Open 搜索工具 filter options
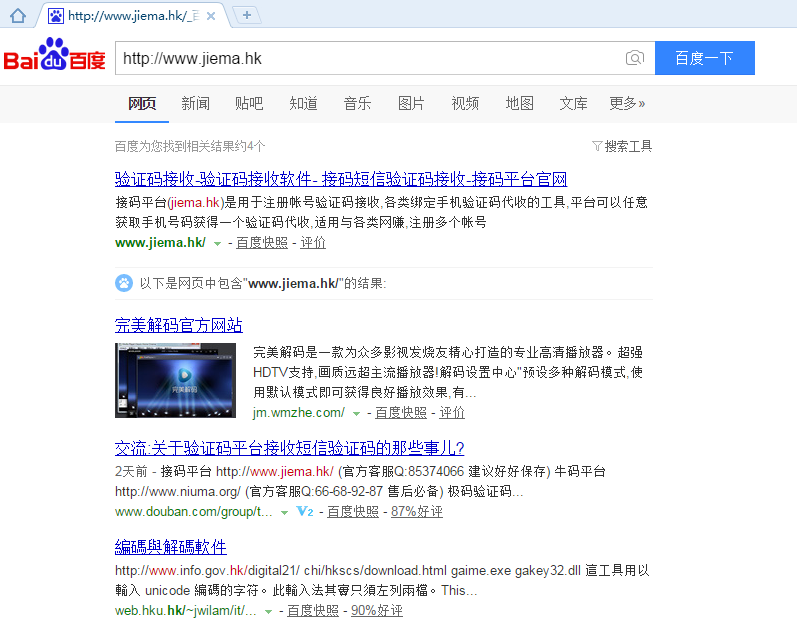Screen dimensions: 797x633 coord(622,146)
